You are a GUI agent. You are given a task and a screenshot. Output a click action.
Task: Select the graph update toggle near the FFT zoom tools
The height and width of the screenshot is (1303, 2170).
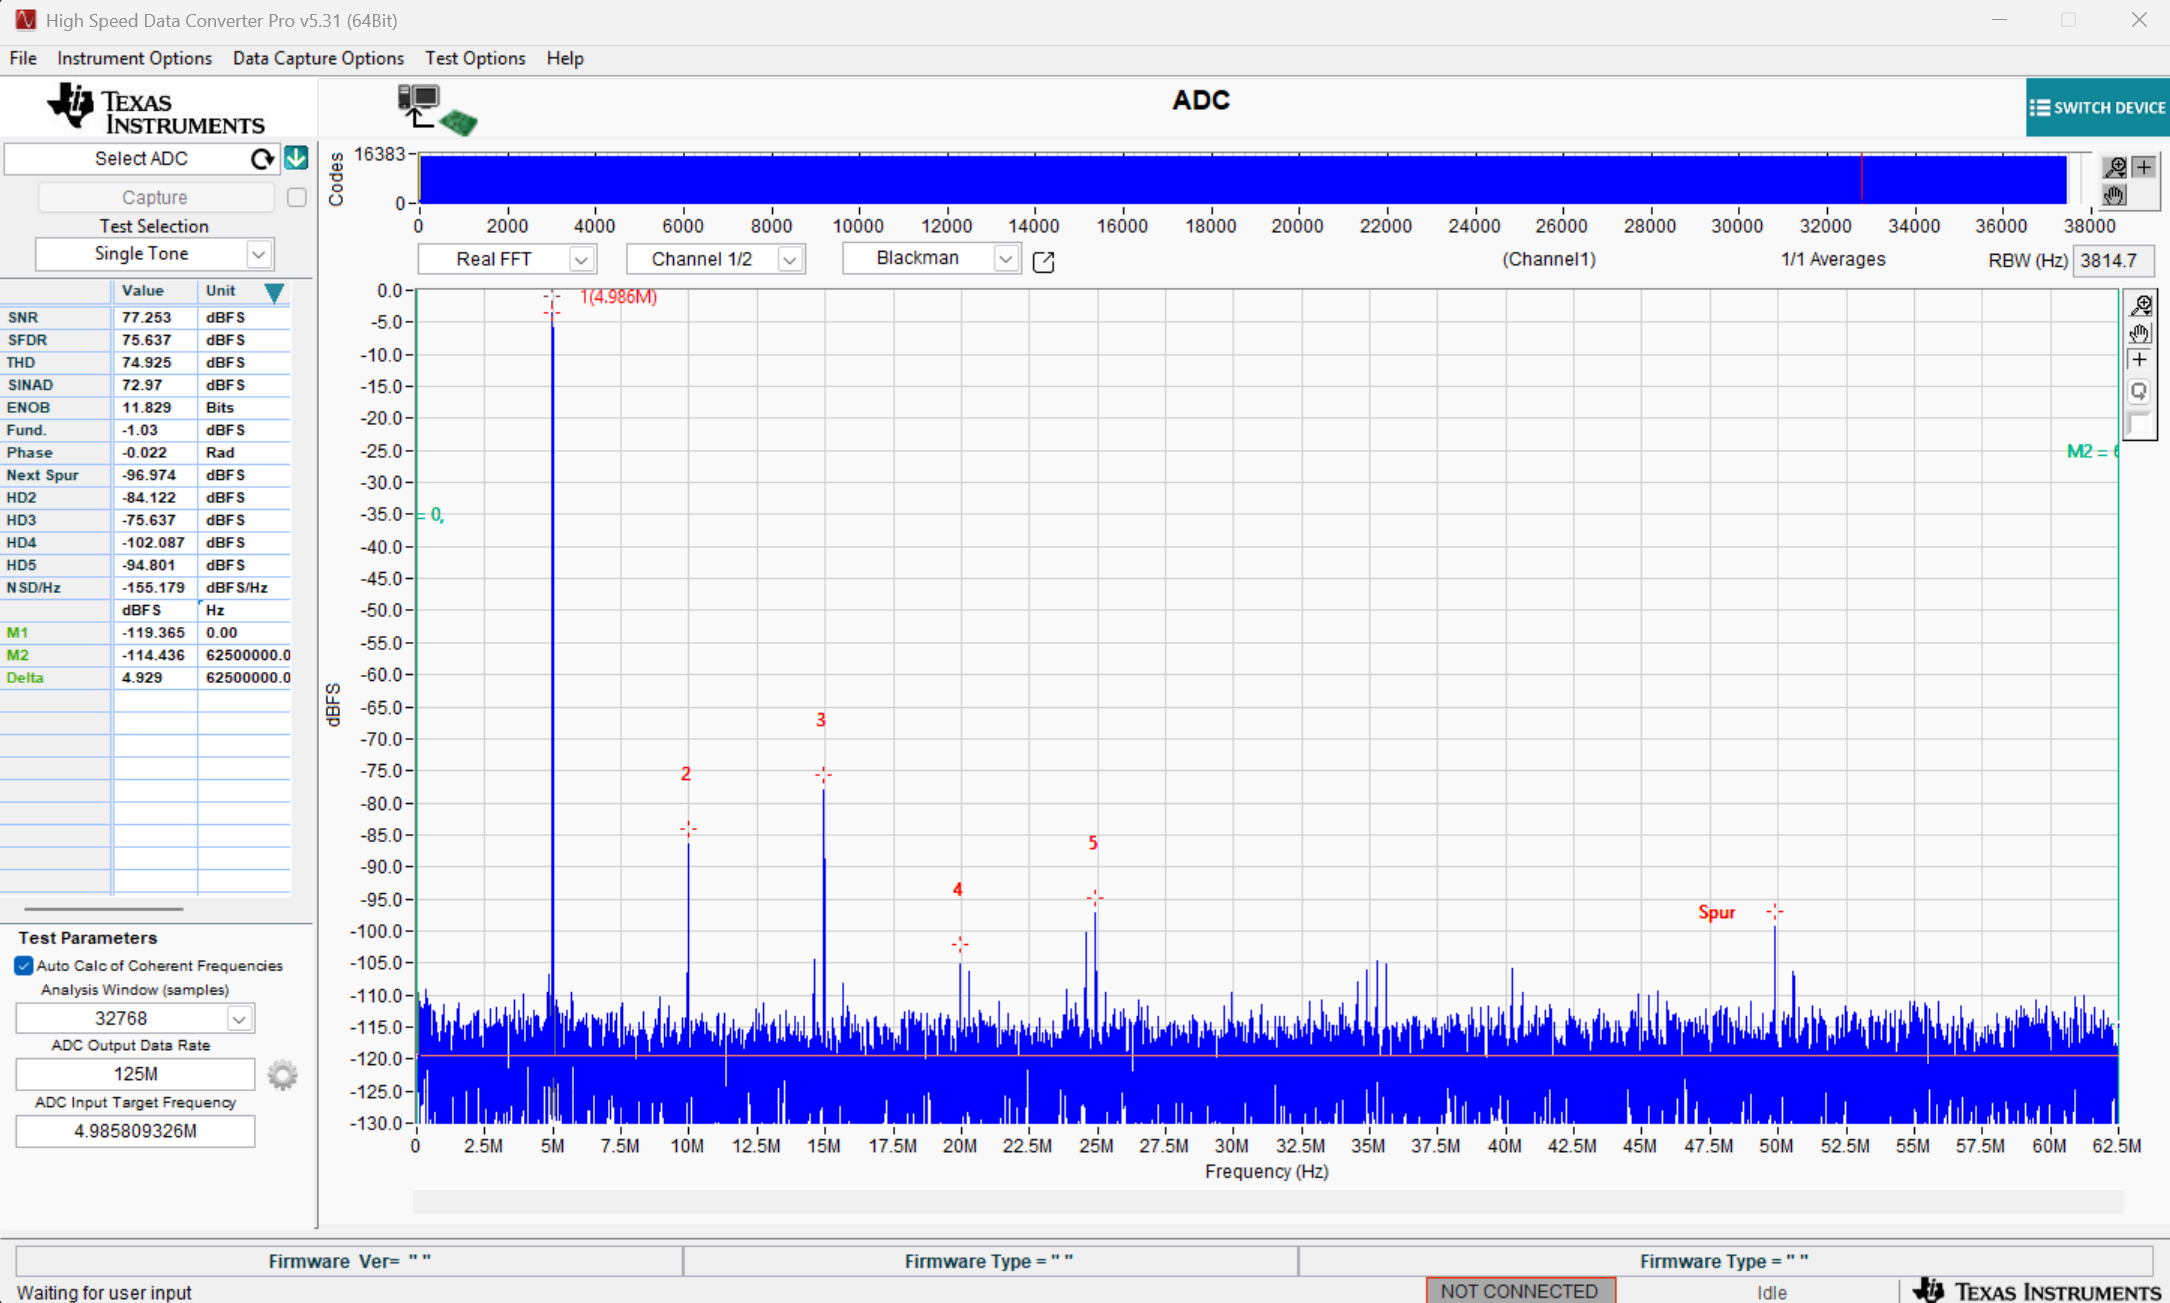[x=2138, y=391]
